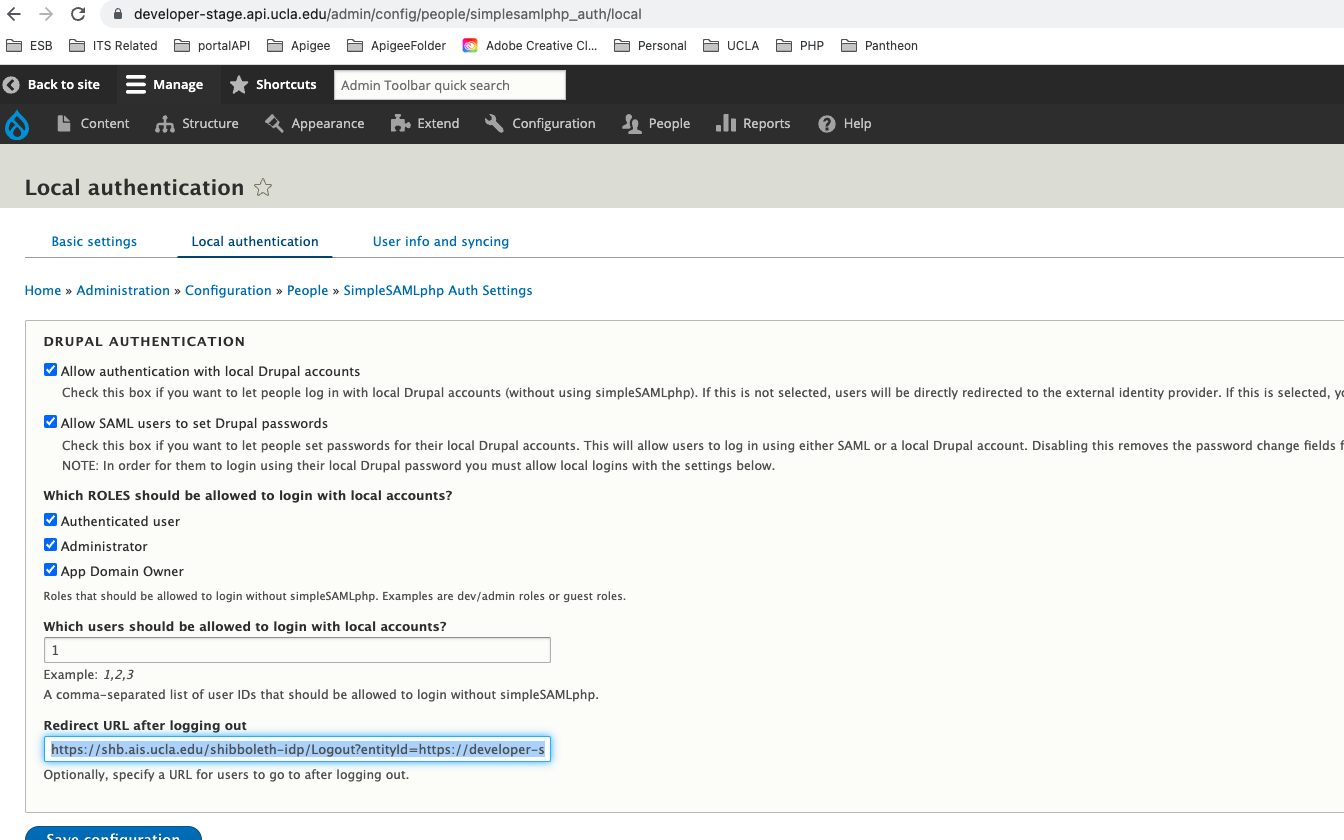Select the Appearance paintbrush icon
The height and width of the screenshot is (840, 1344).
point(272,123)
